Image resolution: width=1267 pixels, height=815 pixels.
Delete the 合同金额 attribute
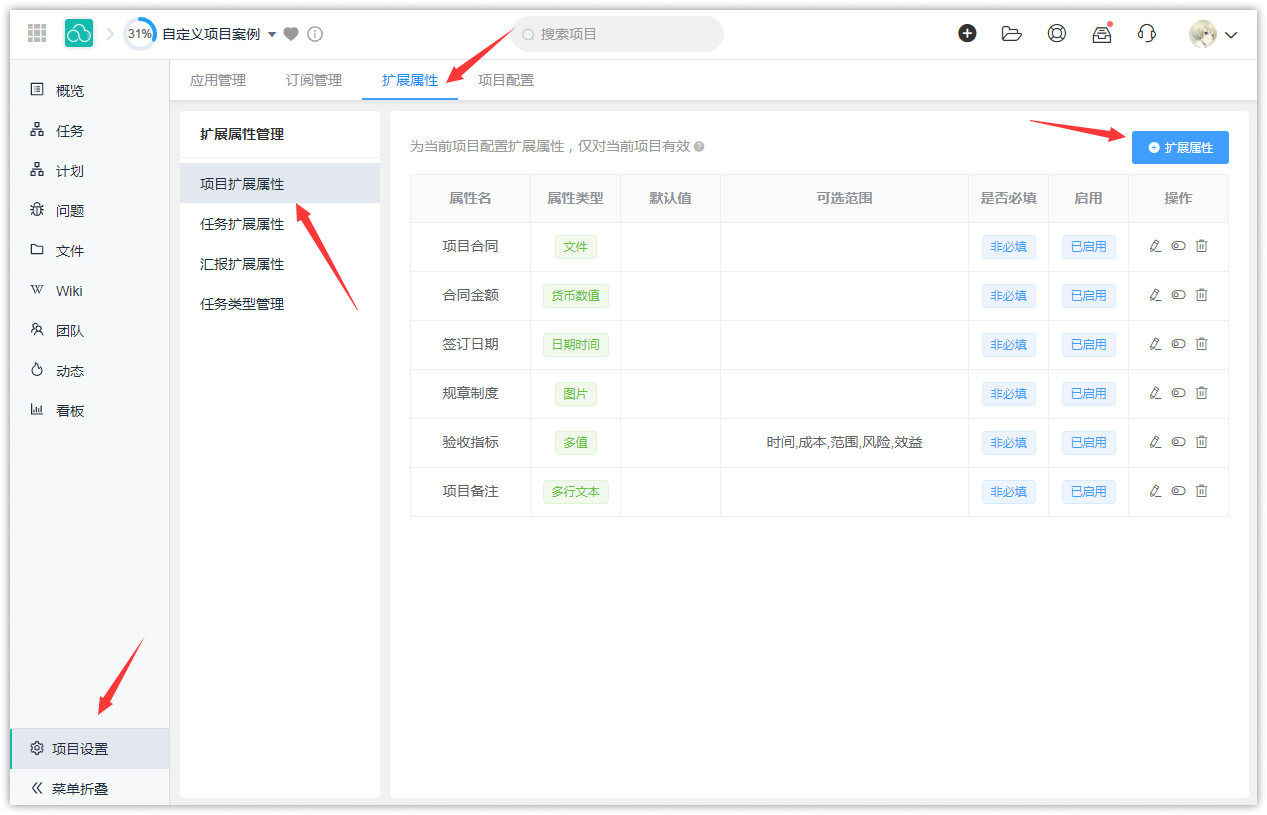(x=1201, y=295)
